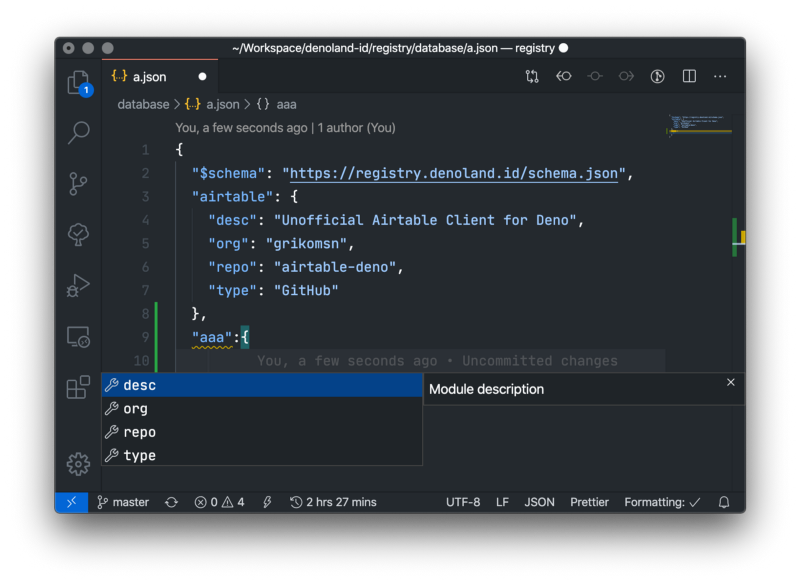Screen dimensions: 800x585
Task: Place cursor on "GitHub" value
Action: pyautogui.click(x=306, y=291)
